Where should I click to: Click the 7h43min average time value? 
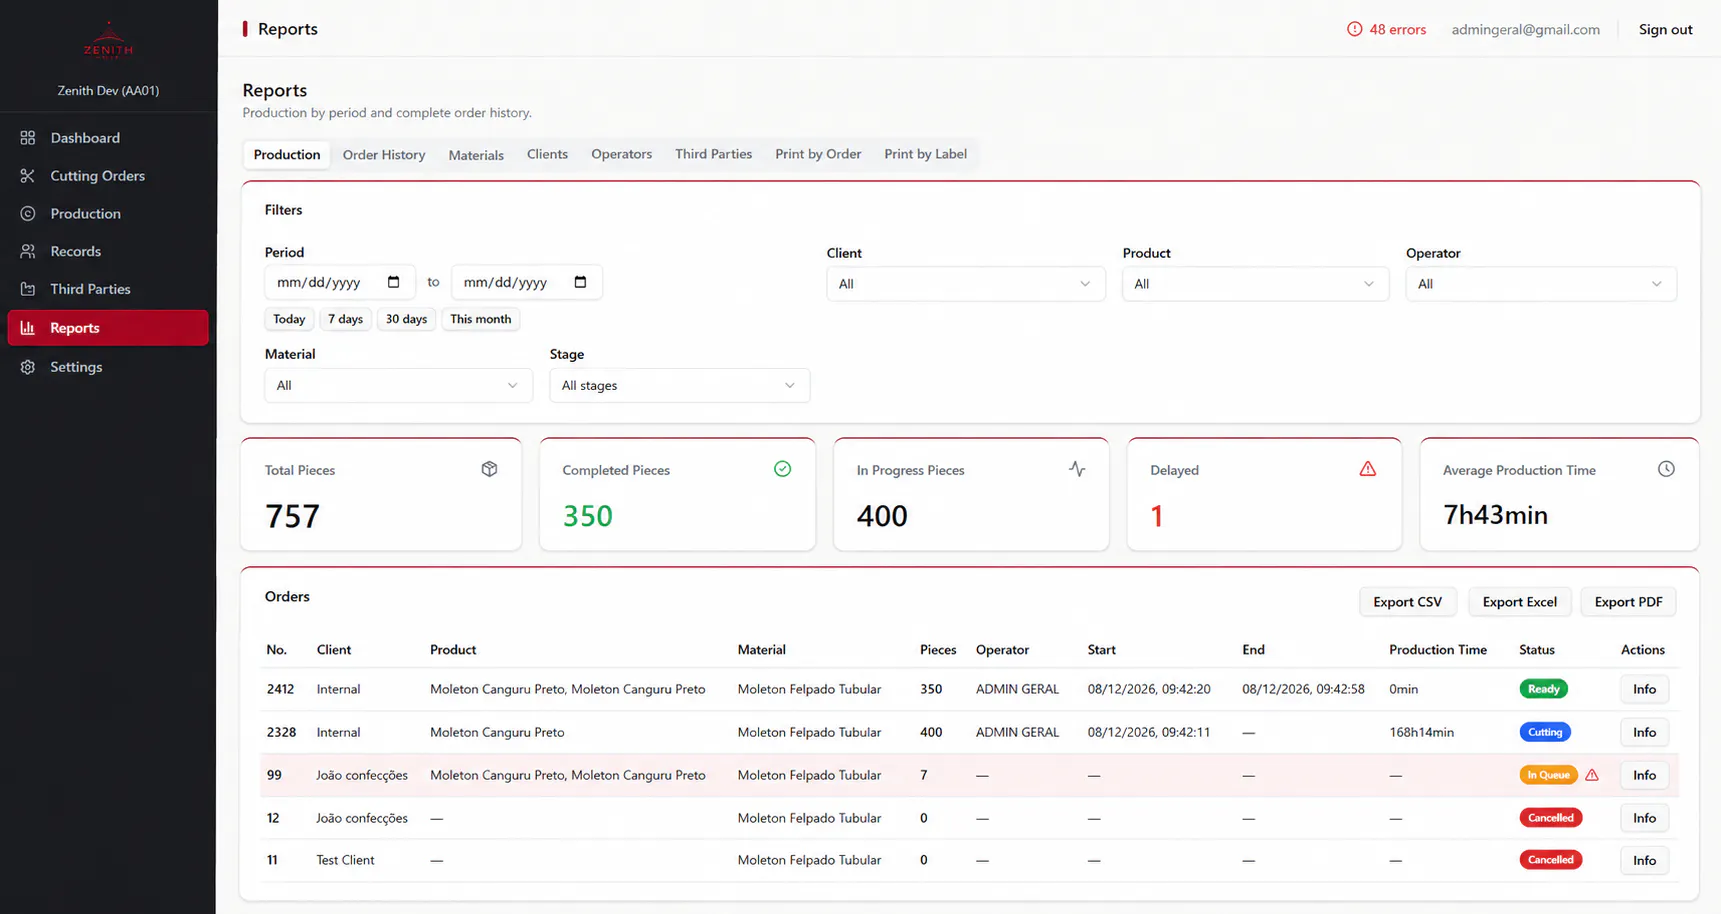tap(1495, 515)
